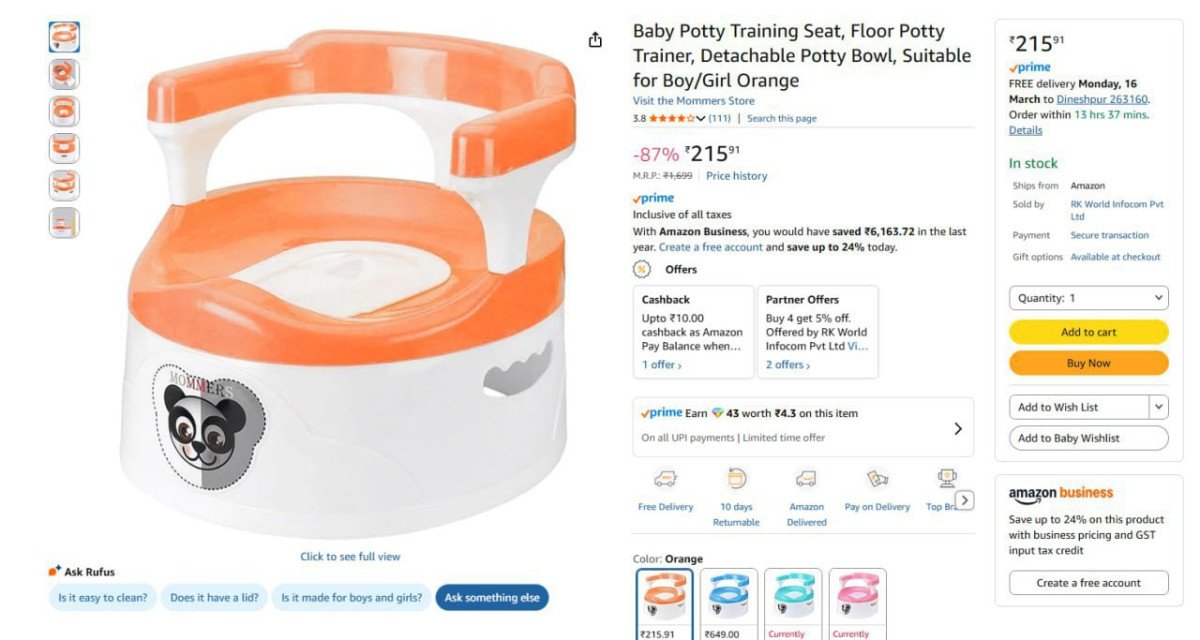Open the Prime UPI earn offer arrow
Screen dimensions: 1200x640
957,428
